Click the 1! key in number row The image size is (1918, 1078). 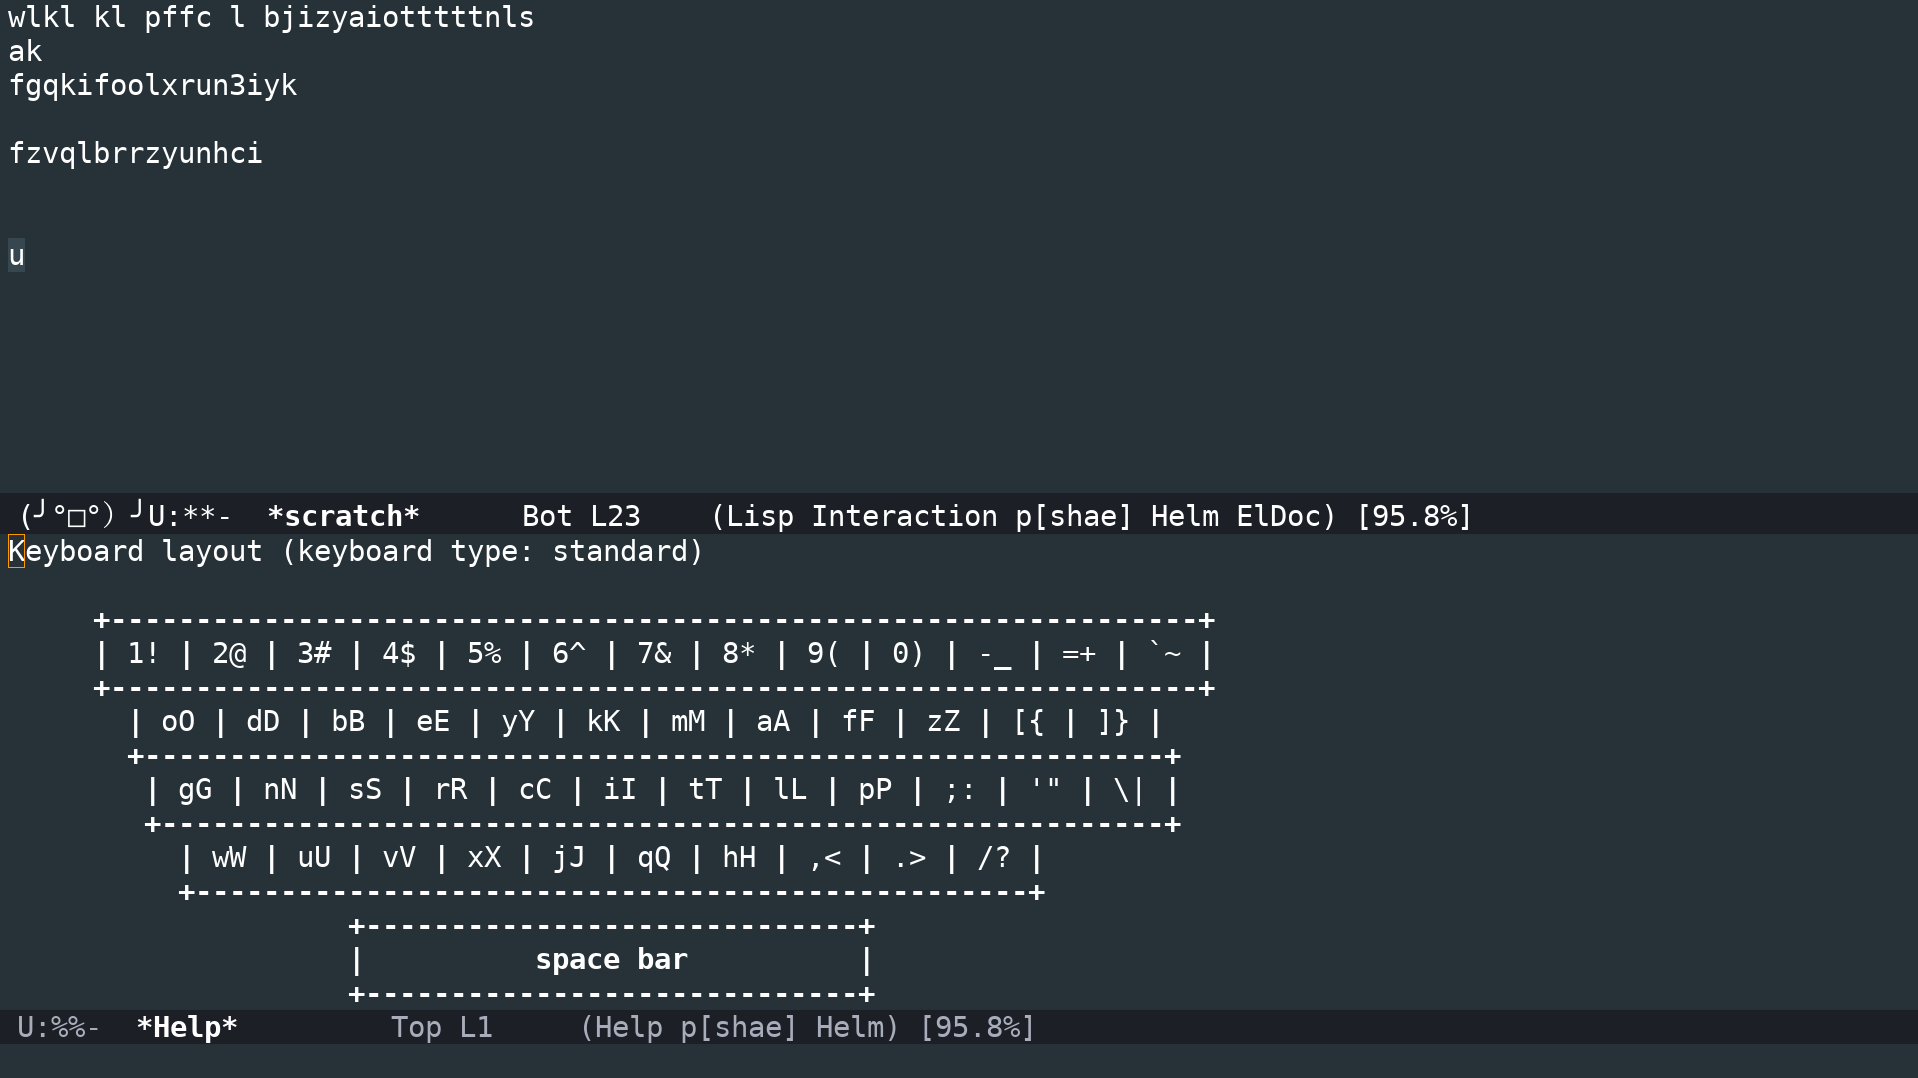coord(144,654)
